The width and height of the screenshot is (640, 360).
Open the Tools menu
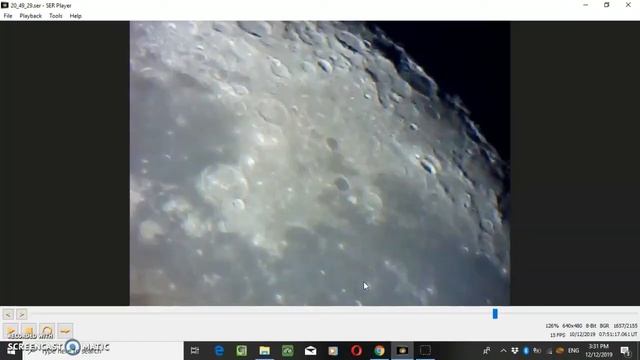click(56, 16)
